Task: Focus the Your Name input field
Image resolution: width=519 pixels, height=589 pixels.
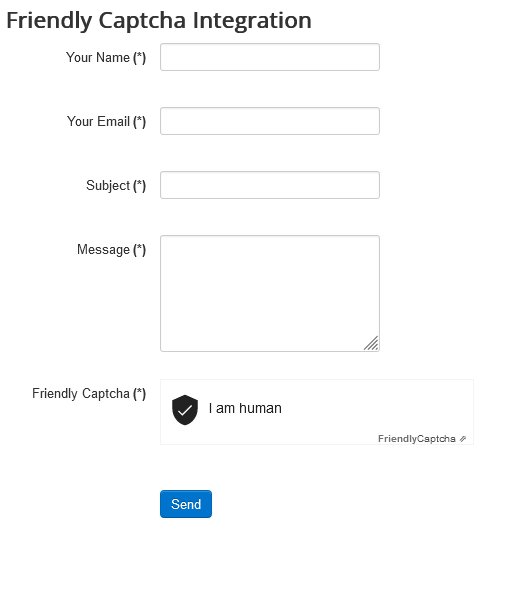Action: (x=270, y=57)
